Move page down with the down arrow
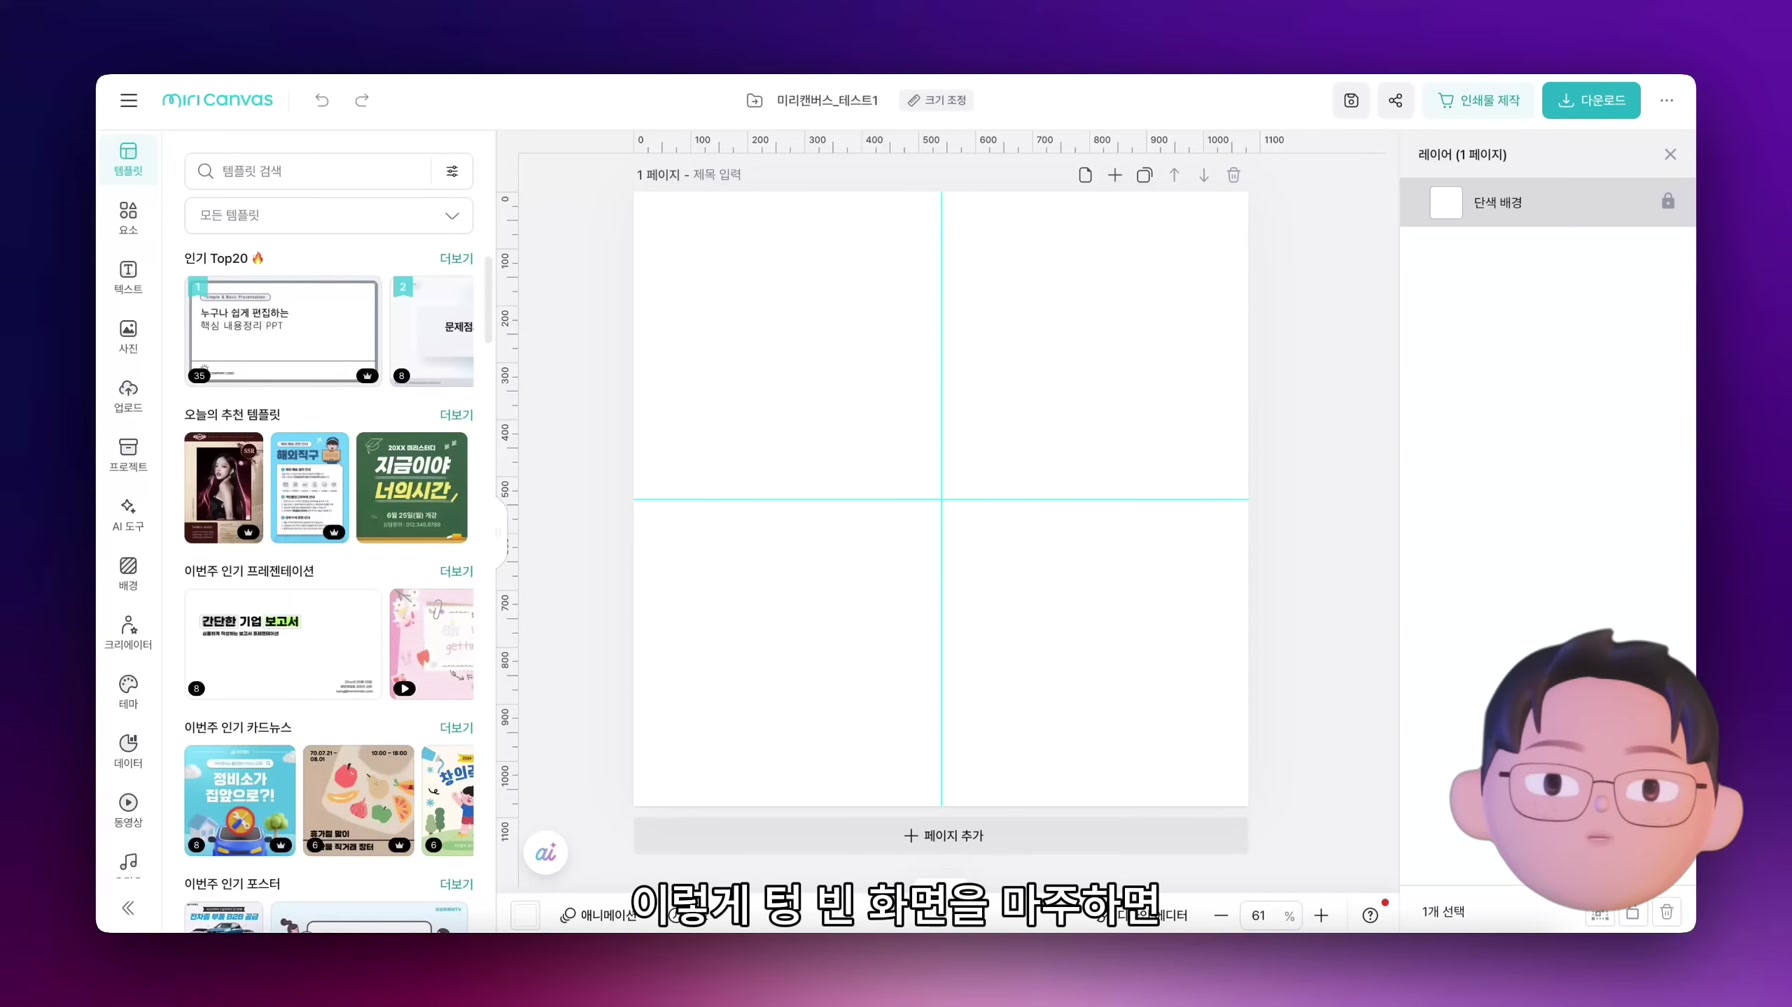 [x=1204, y=175]
